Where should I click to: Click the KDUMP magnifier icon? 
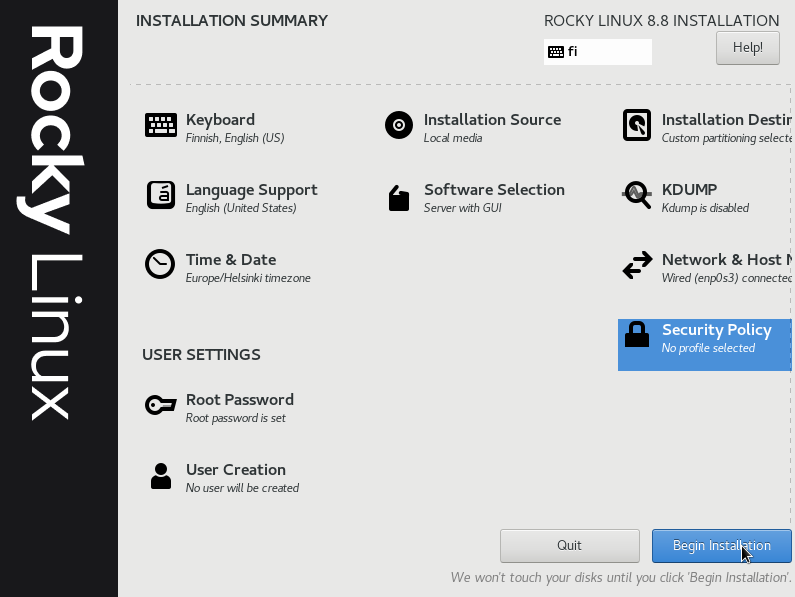click(x=637, y=195)
